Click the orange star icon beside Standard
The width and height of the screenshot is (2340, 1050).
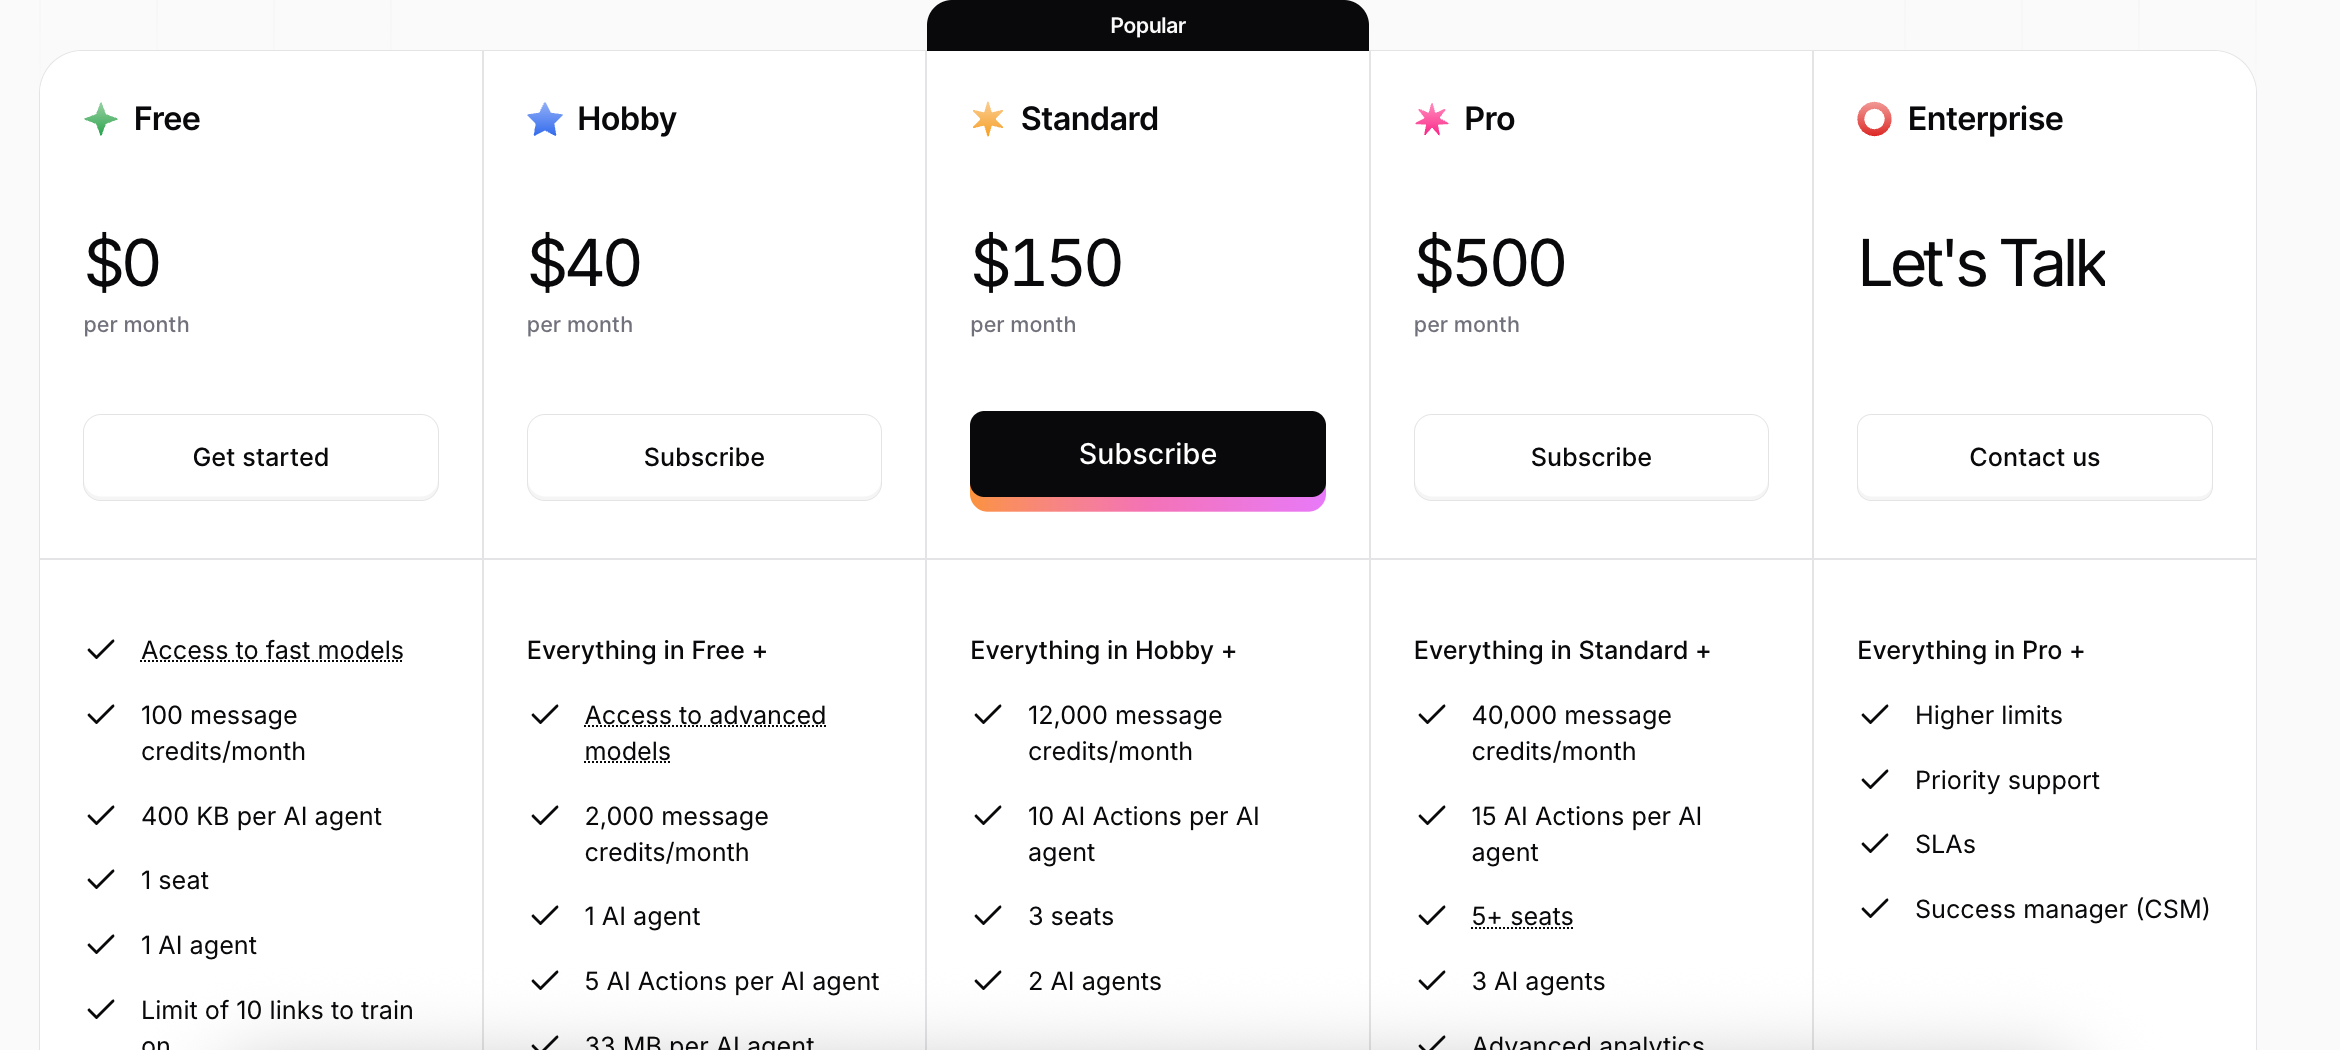coord(988,119)
